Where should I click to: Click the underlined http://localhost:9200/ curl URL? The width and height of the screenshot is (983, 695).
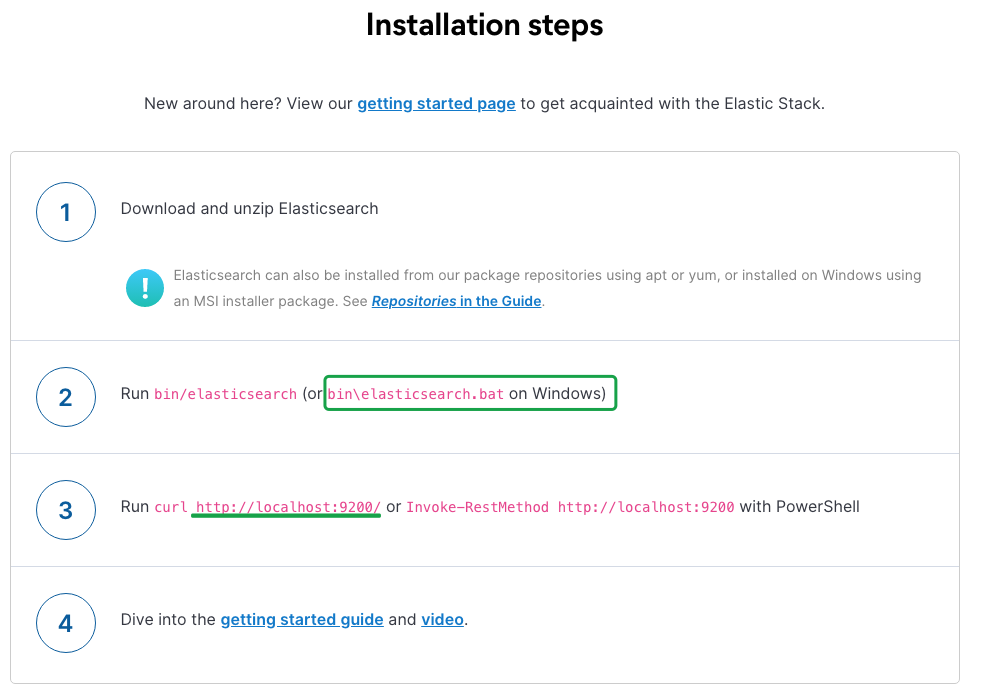tap(288, 507)
